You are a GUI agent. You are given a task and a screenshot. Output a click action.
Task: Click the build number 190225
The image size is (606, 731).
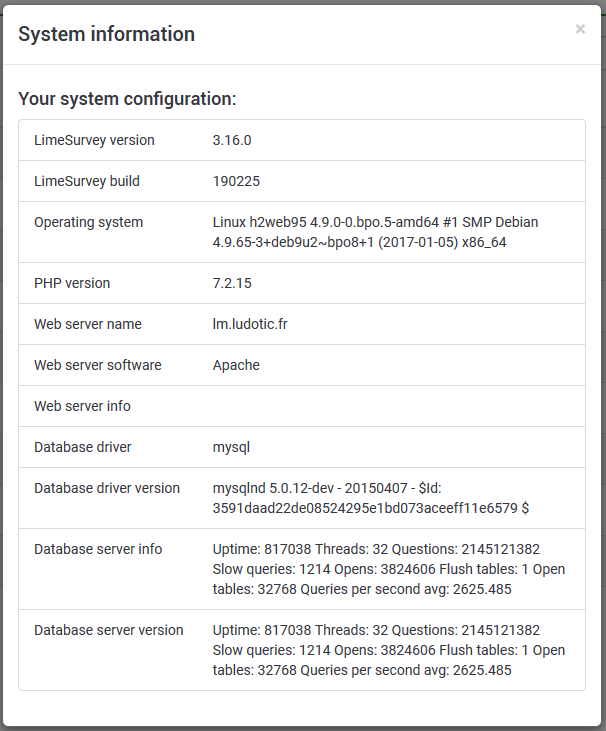tap(236, 181)
